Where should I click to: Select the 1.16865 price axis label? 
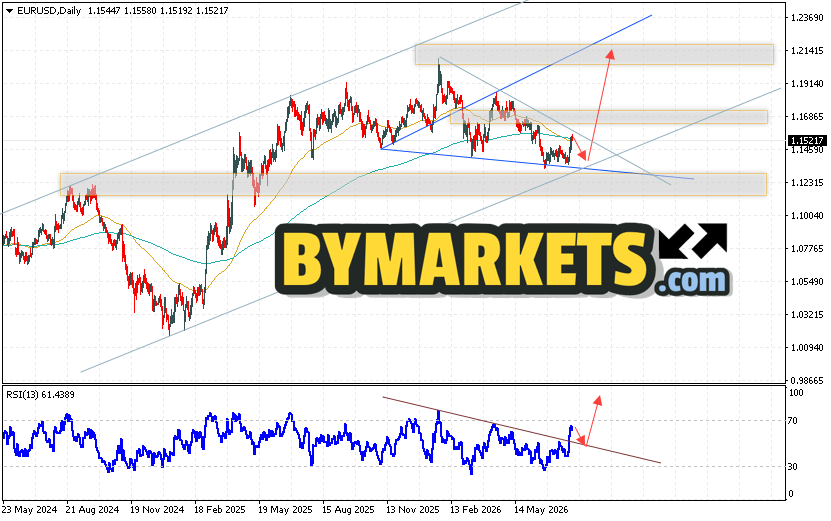click(807, 117)
